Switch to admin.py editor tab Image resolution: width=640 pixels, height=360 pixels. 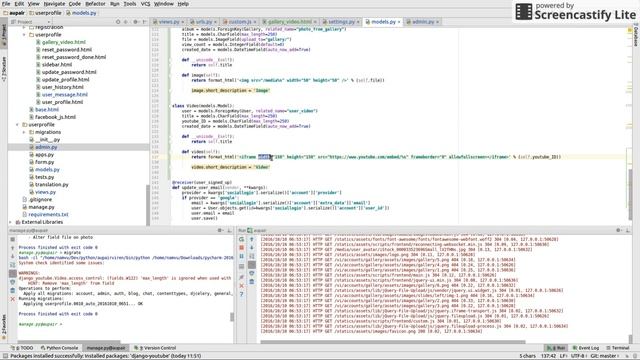(422, 22)
